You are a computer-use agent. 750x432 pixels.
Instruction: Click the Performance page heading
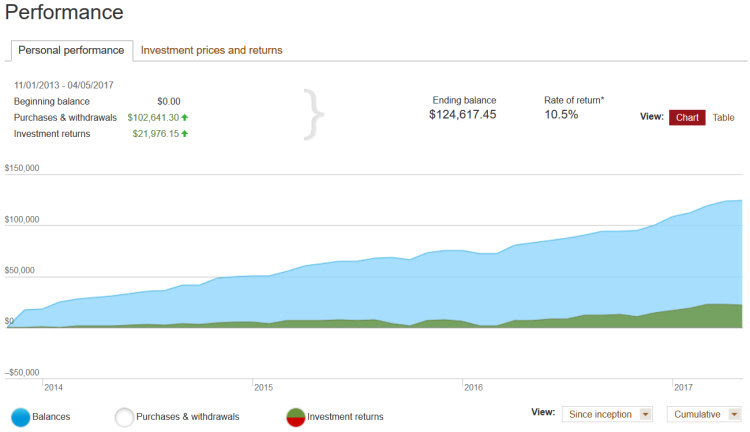64,12
